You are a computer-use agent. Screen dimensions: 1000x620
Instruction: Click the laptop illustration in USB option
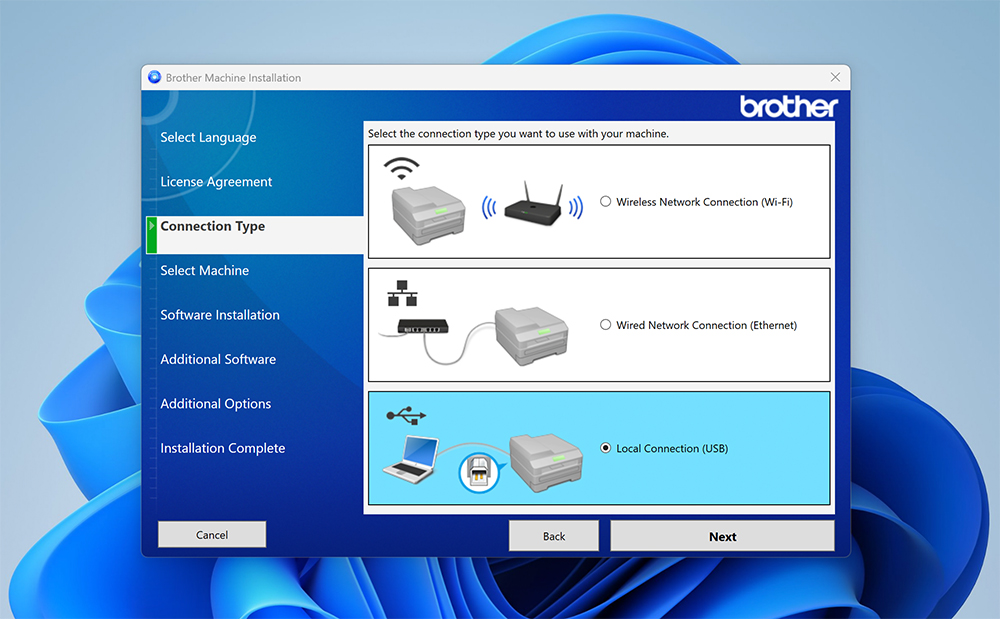pyautogui.click(x=411, y=459)
